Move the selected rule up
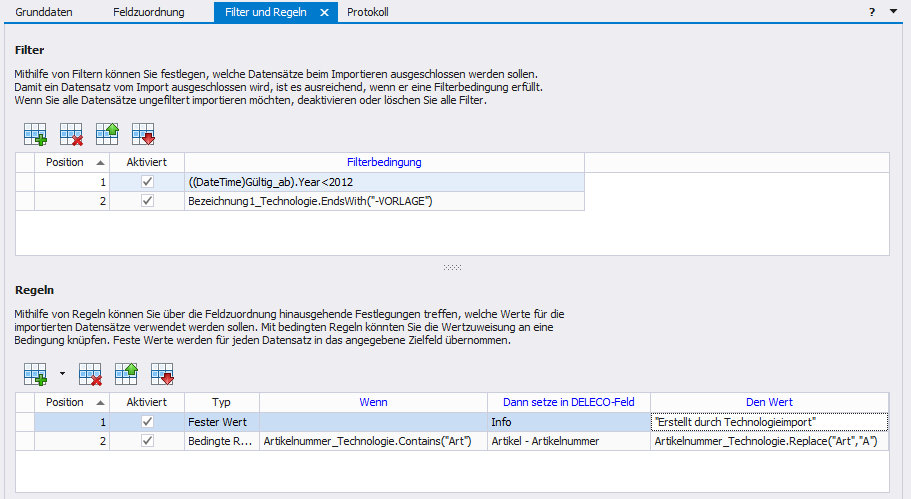Image resolution: width=911 pixels, height=499 pixels. tap(127, 374)
